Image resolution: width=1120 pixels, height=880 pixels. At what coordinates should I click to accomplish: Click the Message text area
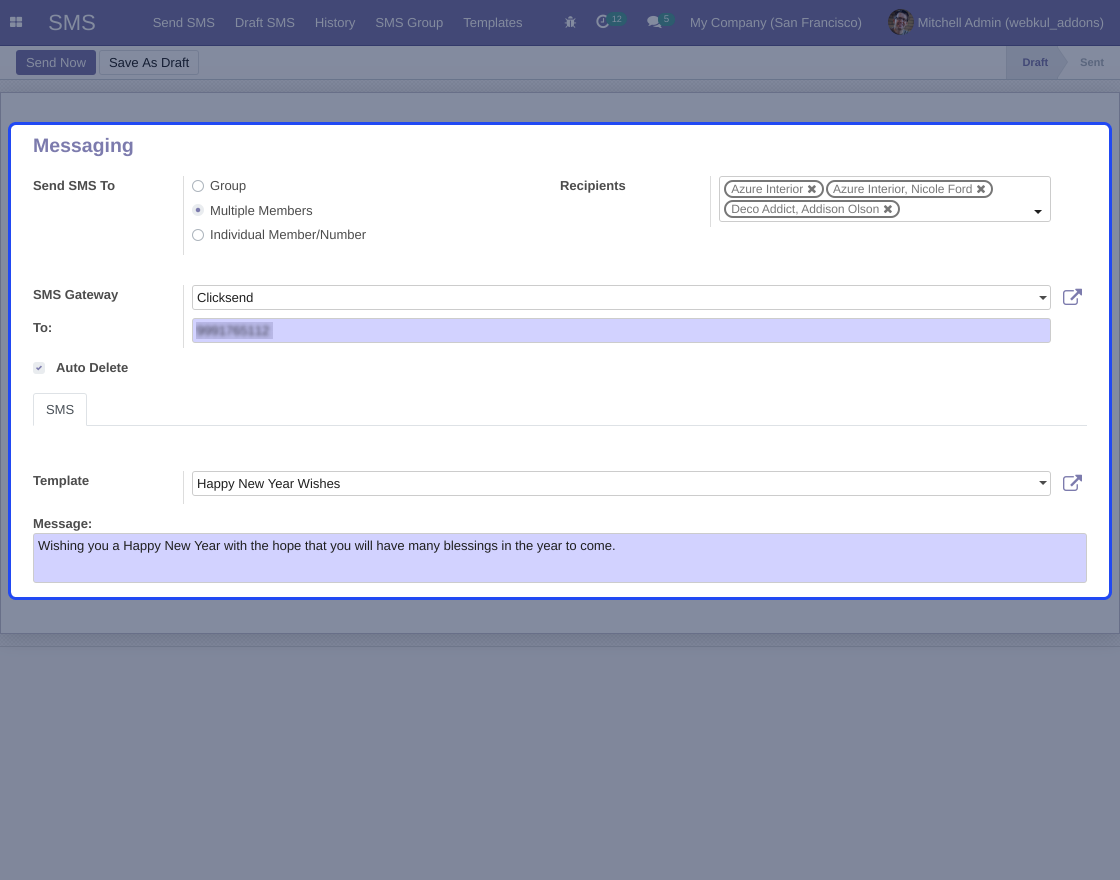point(560,558)
